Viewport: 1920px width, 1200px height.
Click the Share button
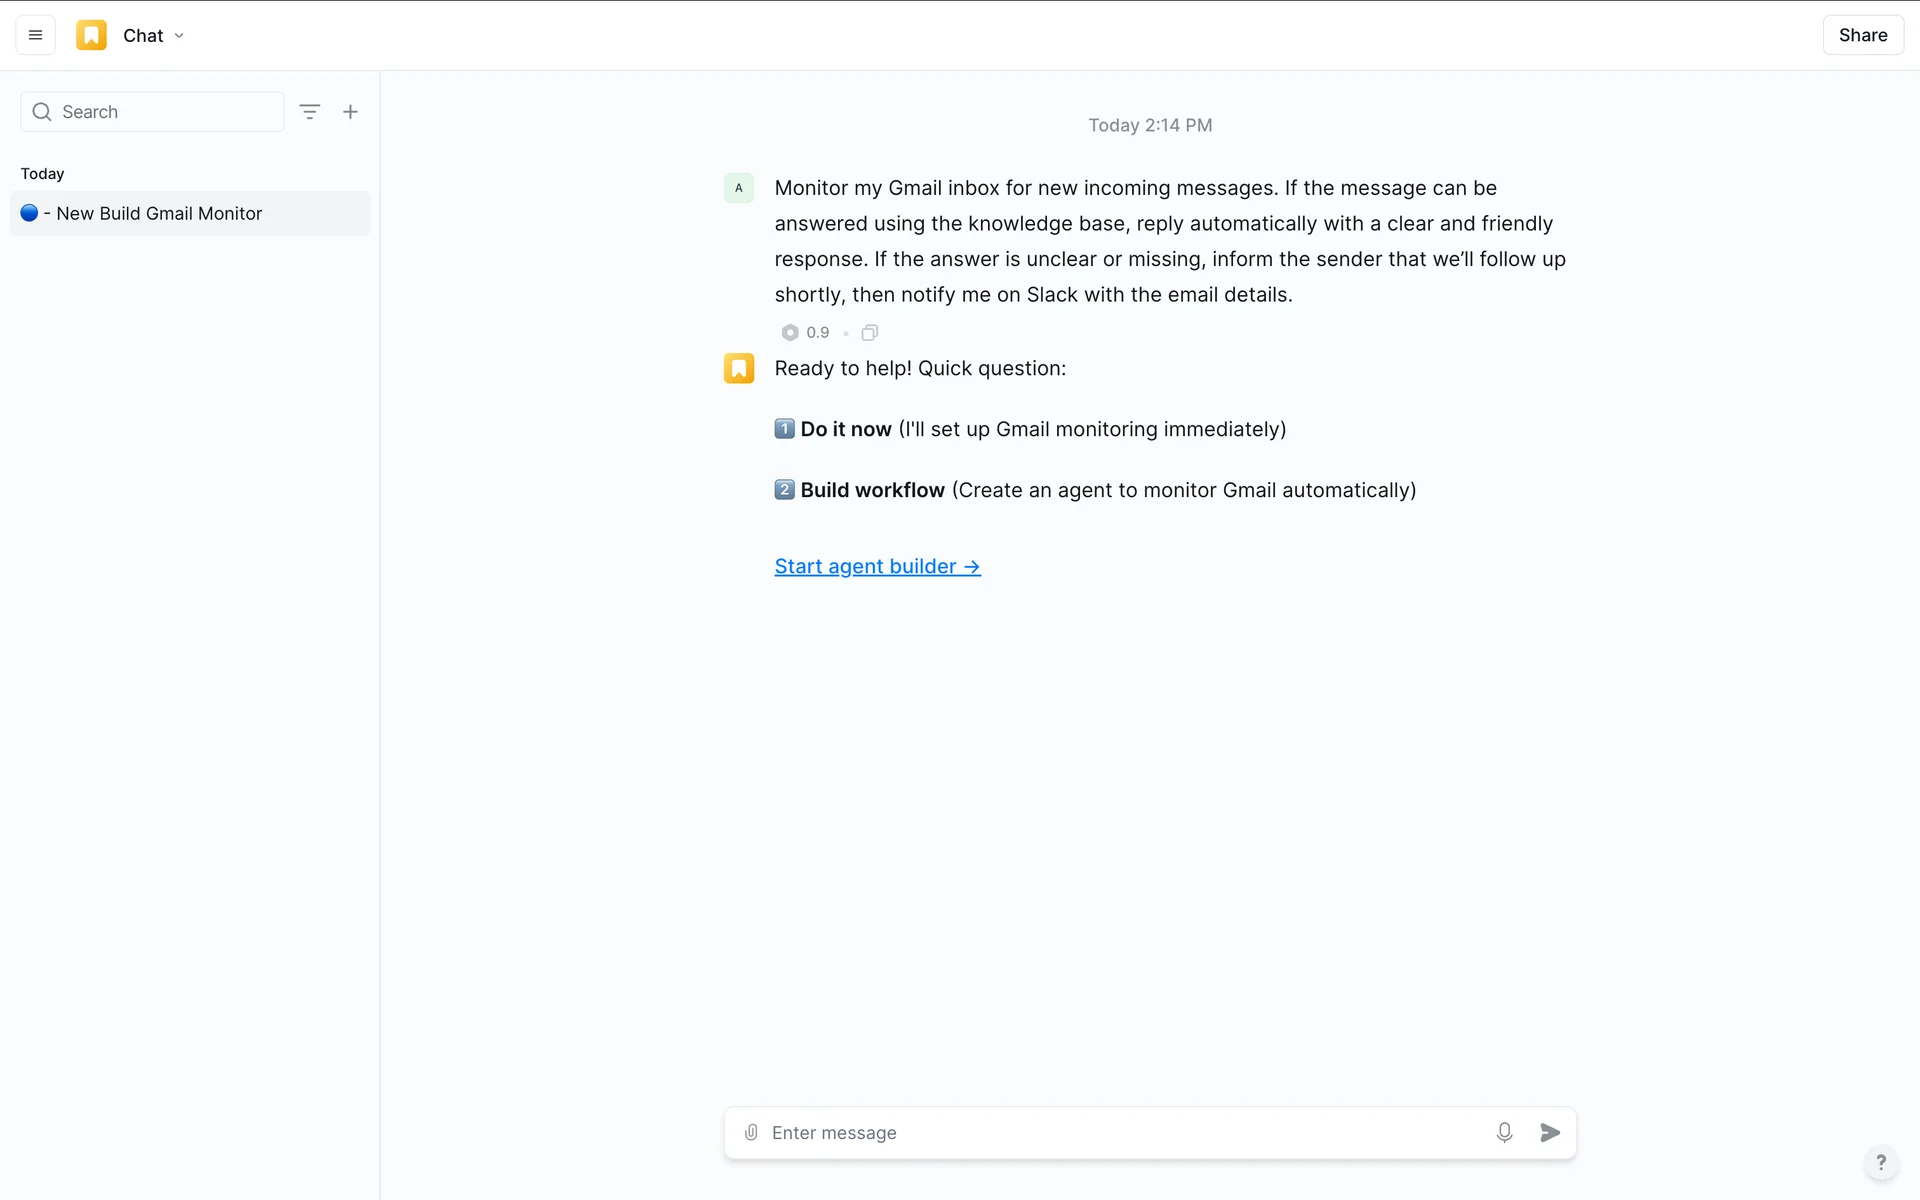1862,35
